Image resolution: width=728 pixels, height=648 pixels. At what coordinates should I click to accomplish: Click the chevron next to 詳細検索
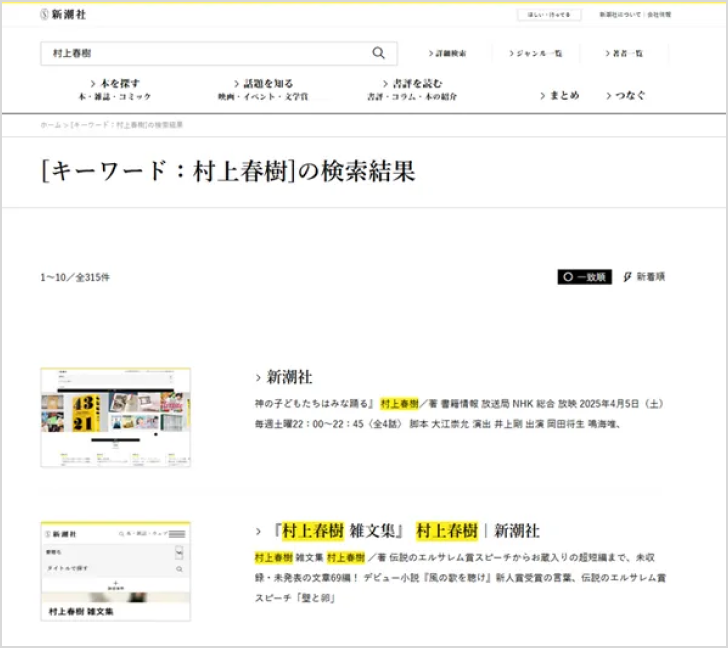431,53
